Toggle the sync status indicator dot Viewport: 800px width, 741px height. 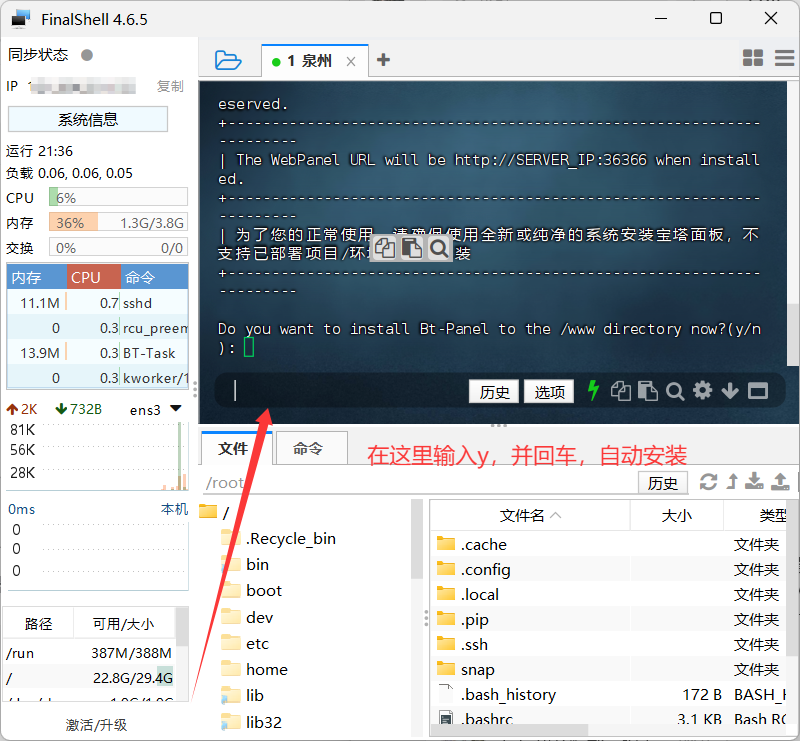87,55
